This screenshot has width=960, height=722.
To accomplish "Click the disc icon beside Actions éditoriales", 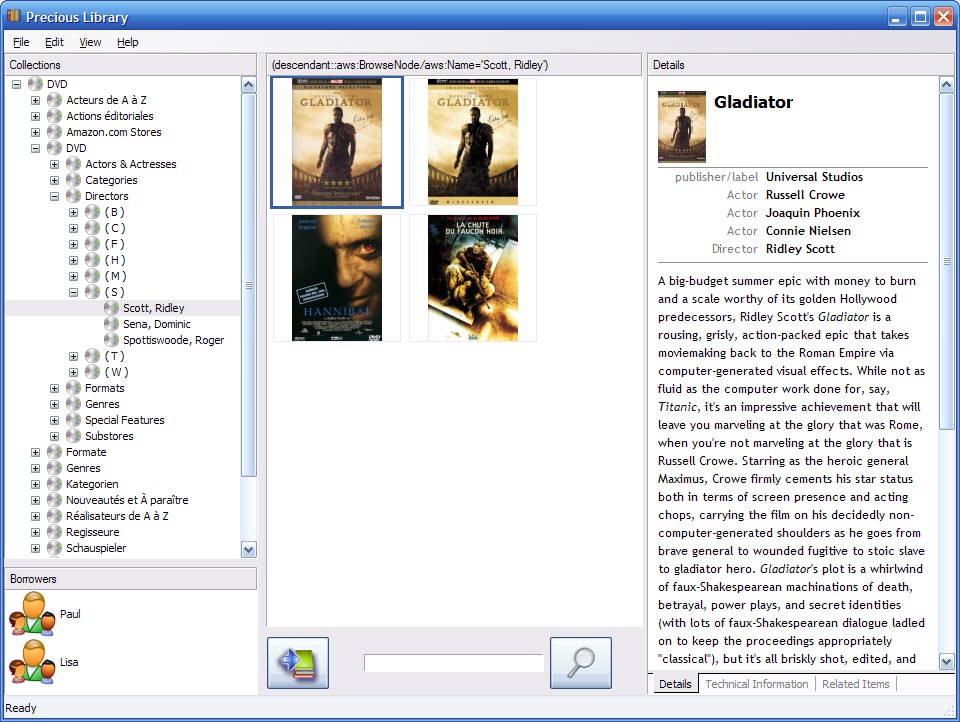I will click(x=54, y=116).
